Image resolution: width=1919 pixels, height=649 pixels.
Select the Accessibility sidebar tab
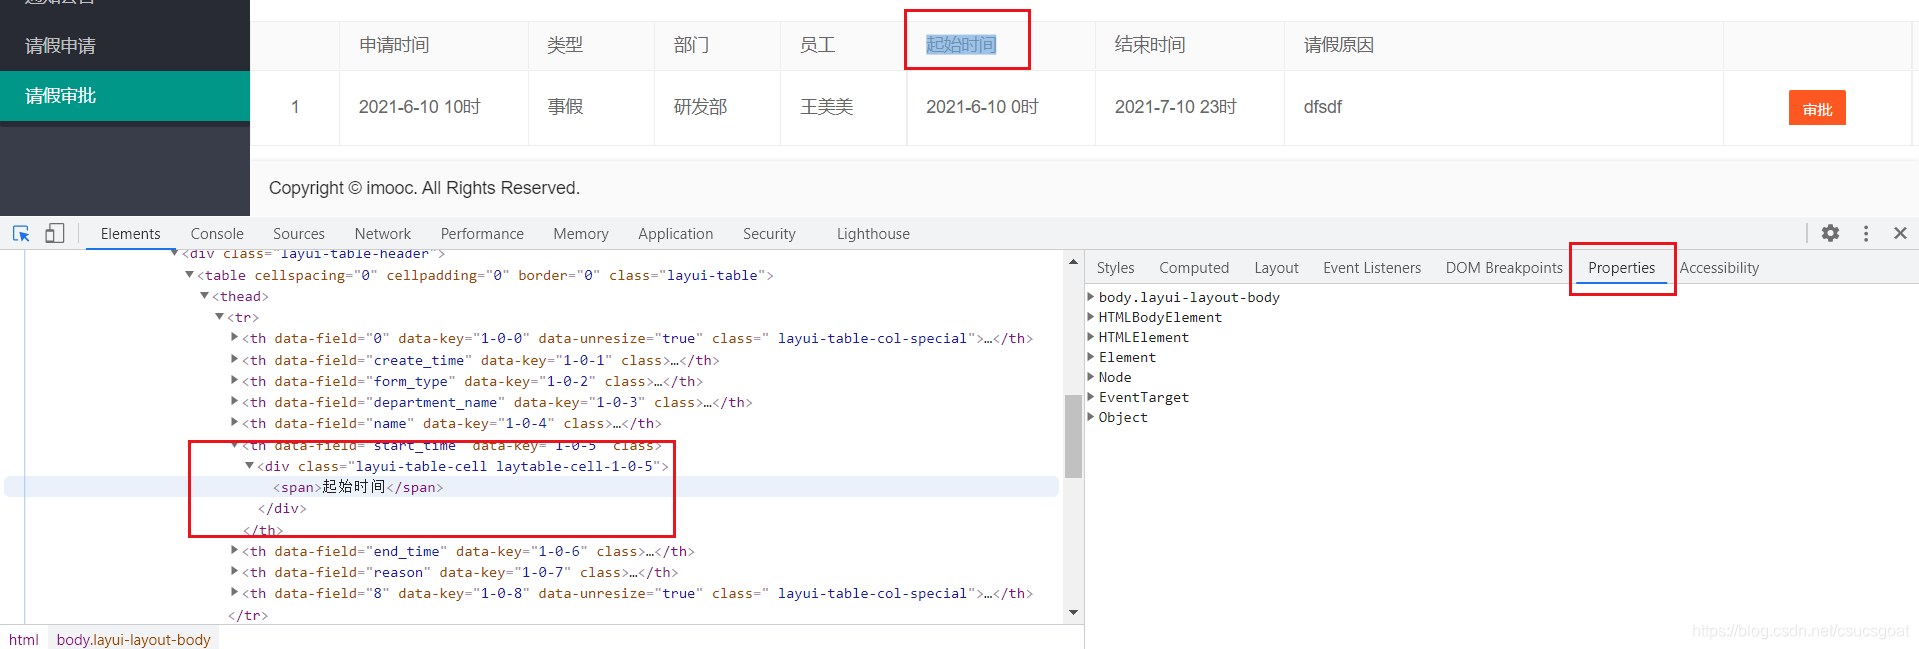coord(1719,268)
